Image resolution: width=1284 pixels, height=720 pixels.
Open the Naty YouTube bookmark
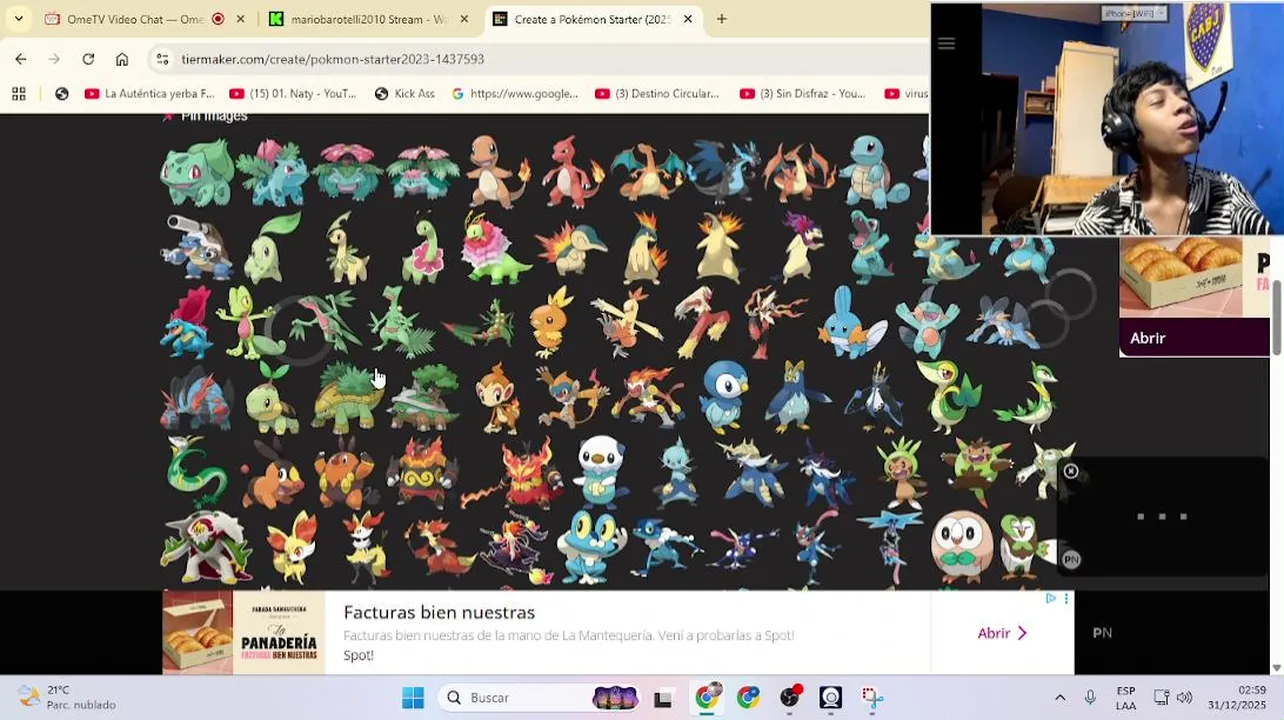(x=293, y=93)
